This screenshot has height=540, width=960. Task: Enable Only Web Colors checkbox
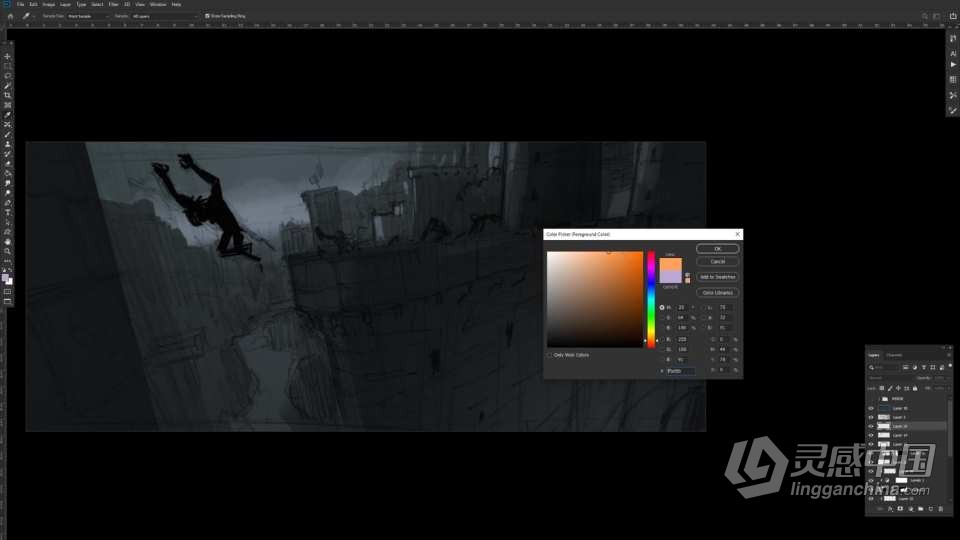pos(550,355)
